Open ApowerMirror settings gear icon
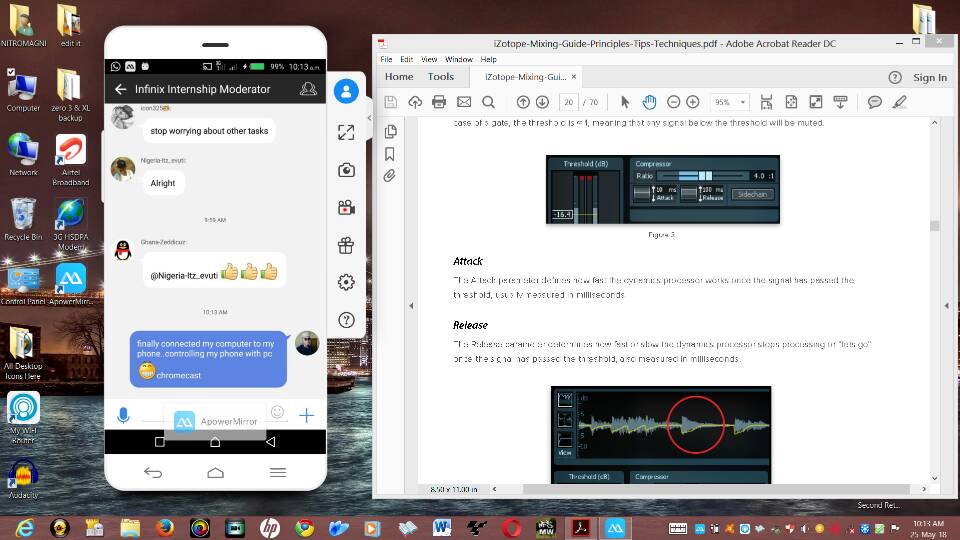This screenshot has width=960, height=540. click(346, 282)
